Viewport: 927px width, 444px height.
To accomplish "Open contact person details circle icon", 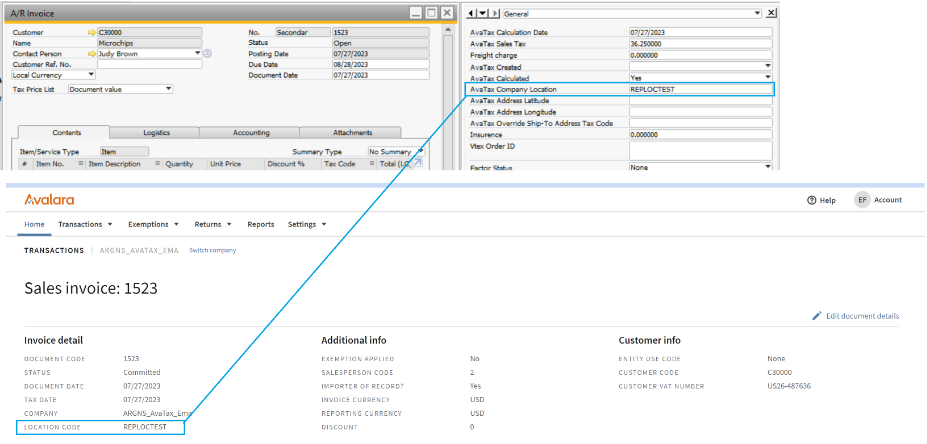I will (208, 54).
